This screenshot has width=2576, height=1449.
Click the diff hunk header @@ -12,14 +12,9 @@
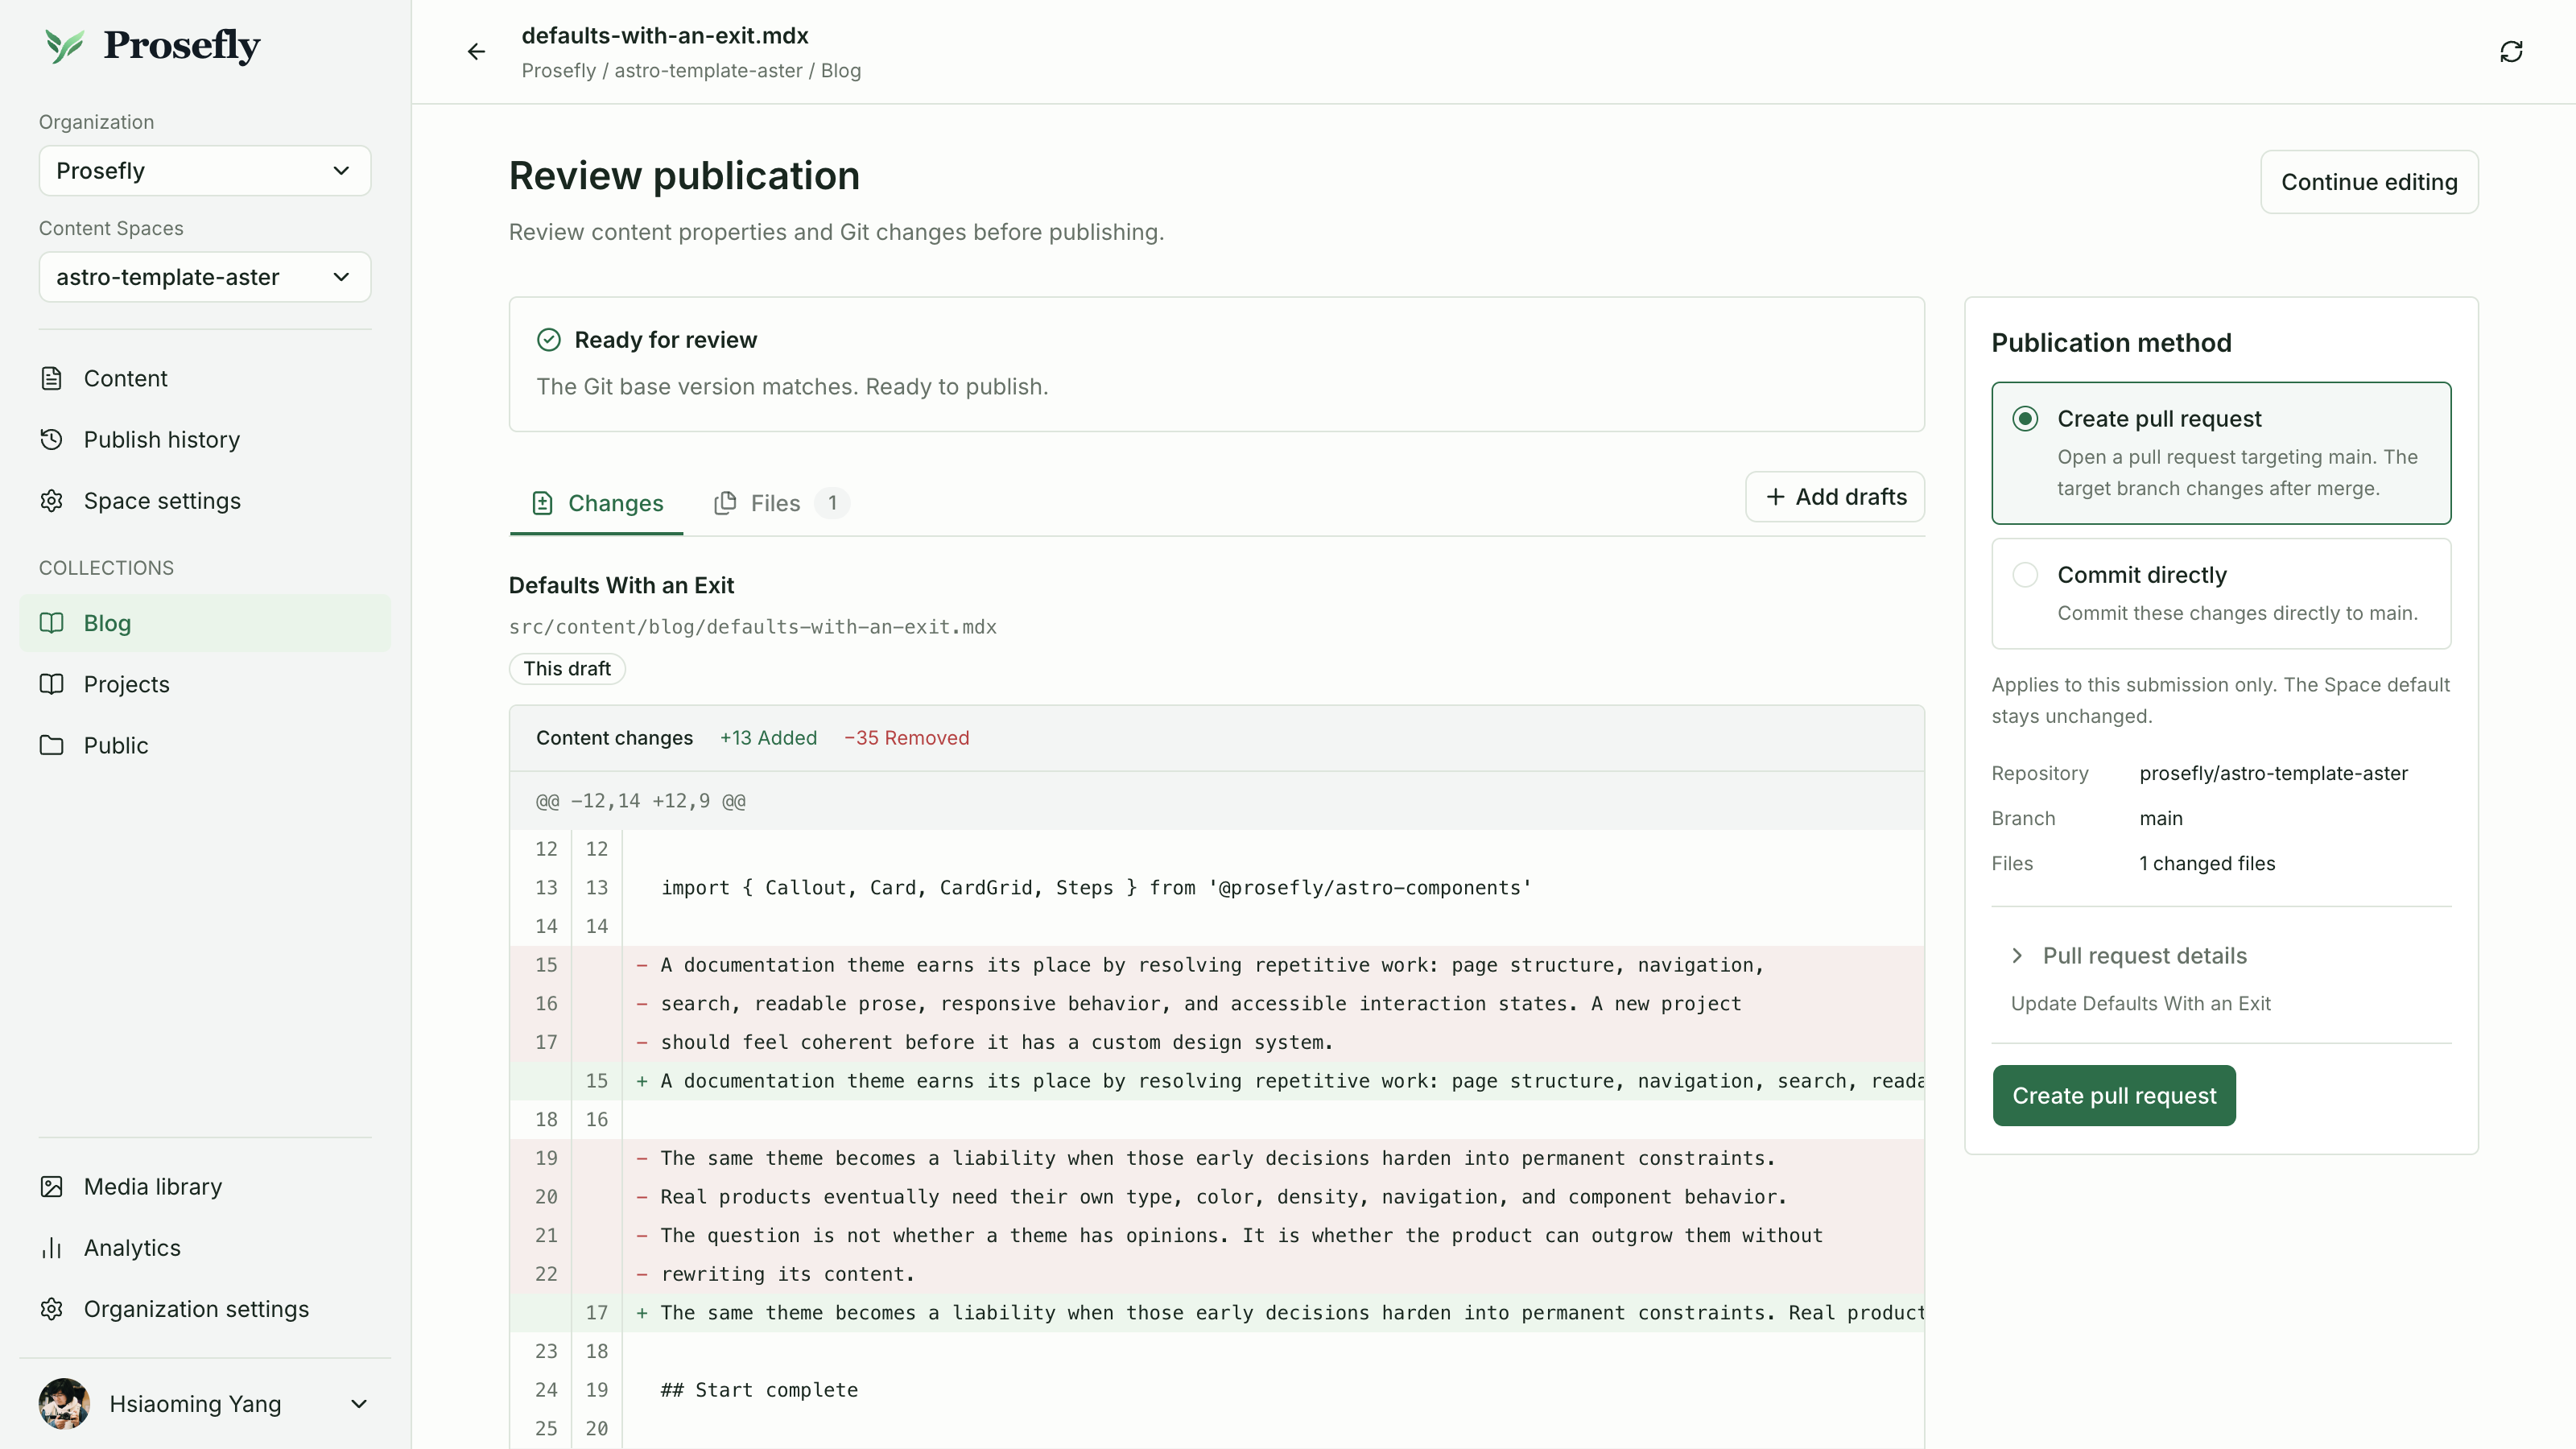pos(641,801)
